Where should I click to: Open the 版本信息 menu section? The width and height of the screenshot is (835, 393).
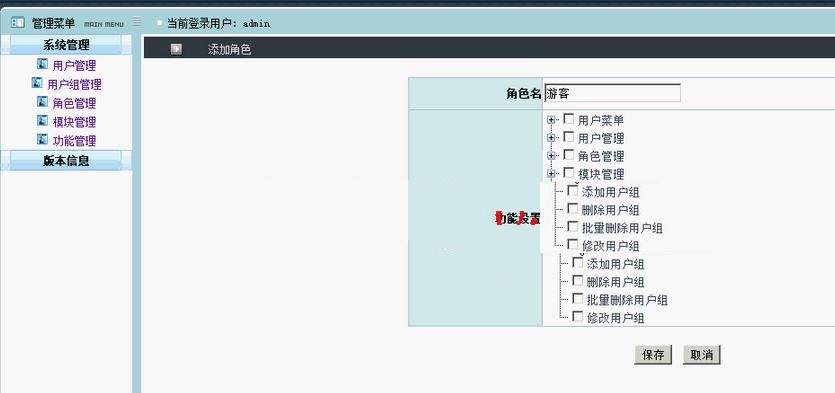click(66, 160)
